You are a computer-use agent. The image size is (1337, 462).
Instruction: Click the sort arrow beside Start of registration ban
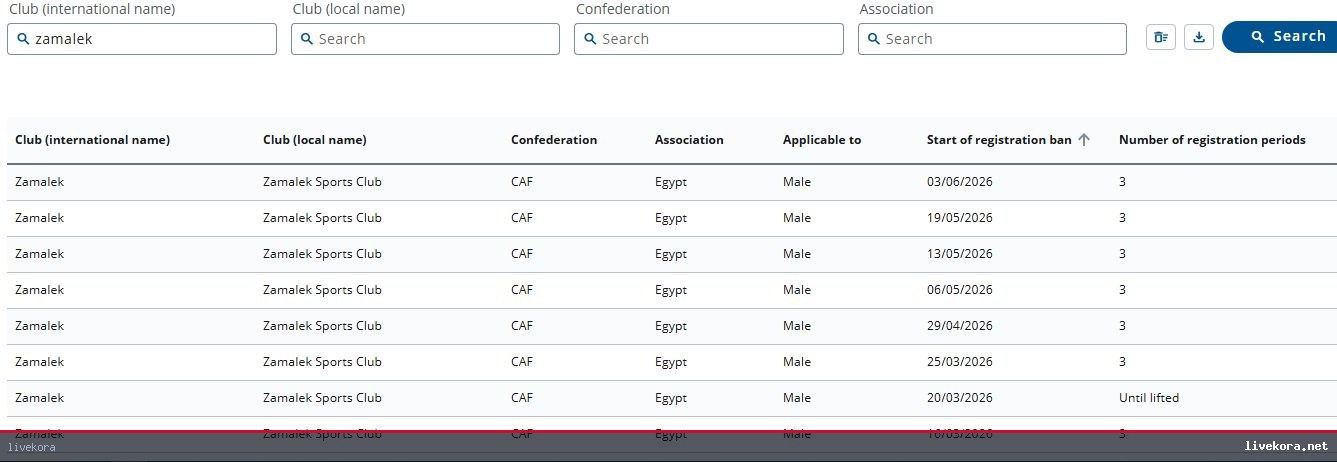(1084, 140)
